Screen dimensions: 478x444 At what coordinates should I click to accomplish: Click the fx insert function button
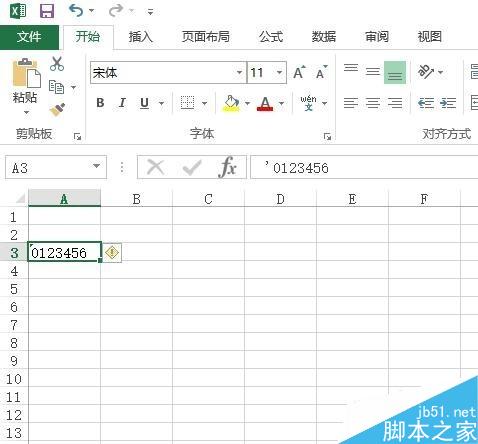pos(228,167)
